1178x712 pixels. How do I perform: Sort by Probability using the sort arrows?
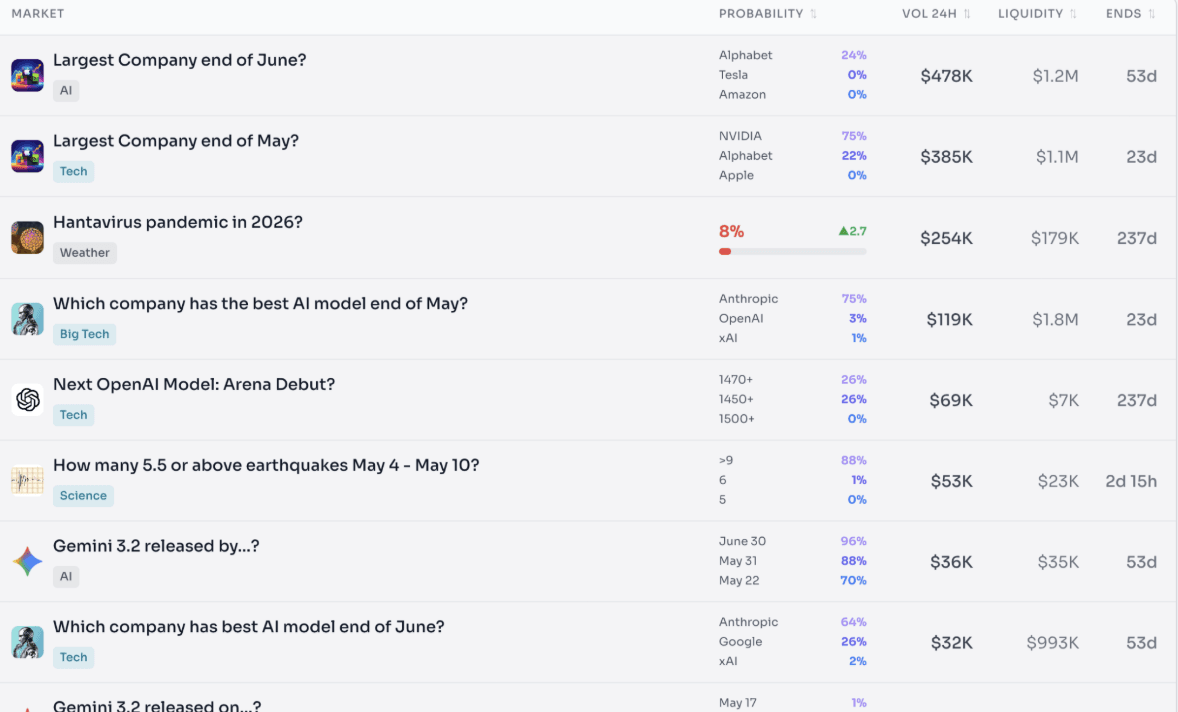tap(814, 14)
